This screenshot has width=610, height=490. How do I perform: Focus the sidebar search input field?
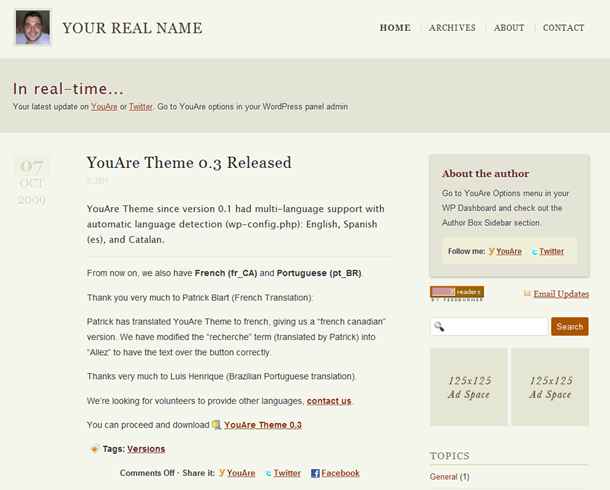tap(489, 326)
